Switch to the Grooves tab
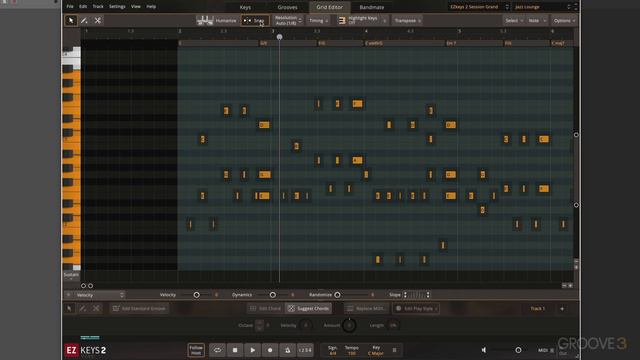Image resolution: width=640 pixels, height=360 pixels. [287, 7]
